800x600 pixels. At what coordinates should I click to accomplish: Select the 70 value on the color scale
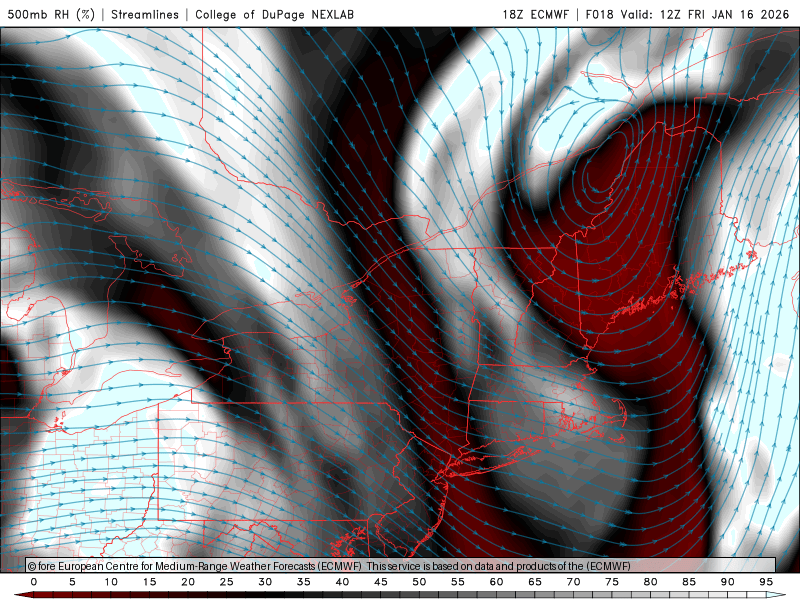tap(573, 582)
